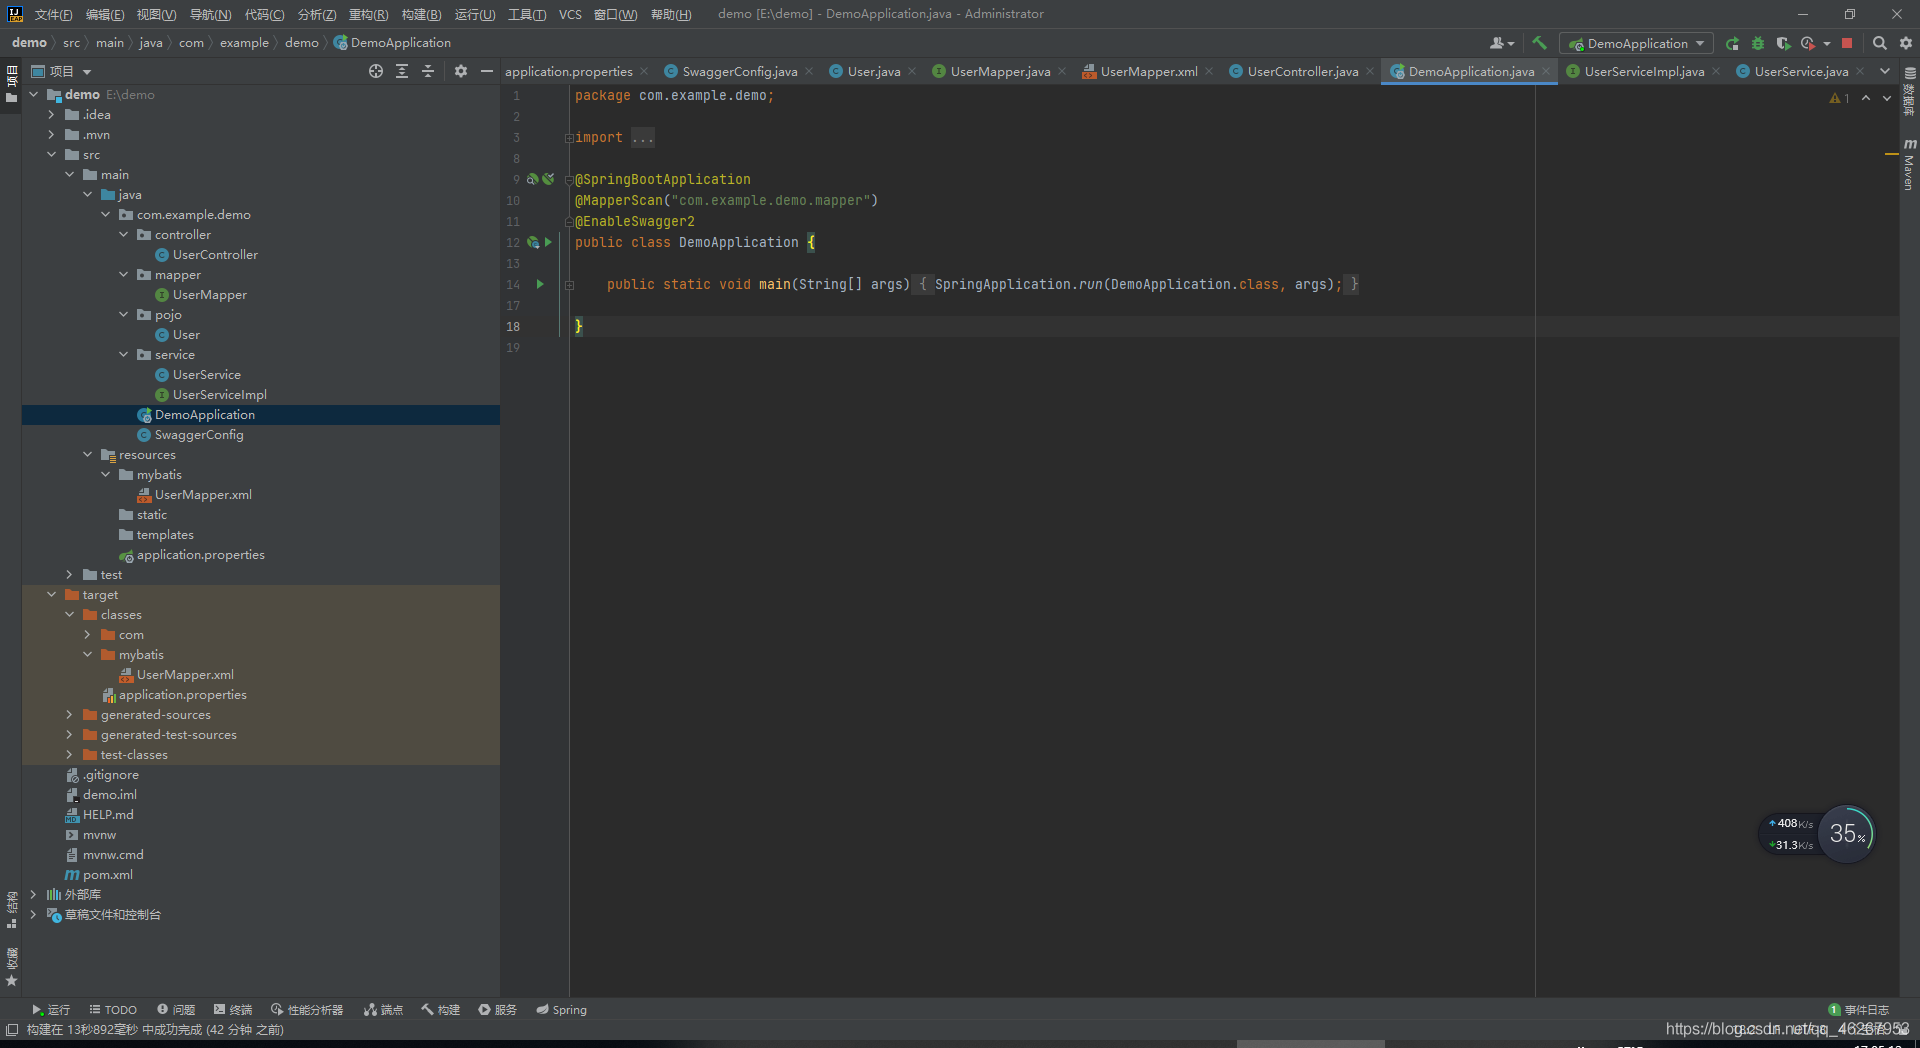The height and width of the screenshot is (1048, 1920).
Task: Switch to UserController.java tab
Action: click(1302, 71)
